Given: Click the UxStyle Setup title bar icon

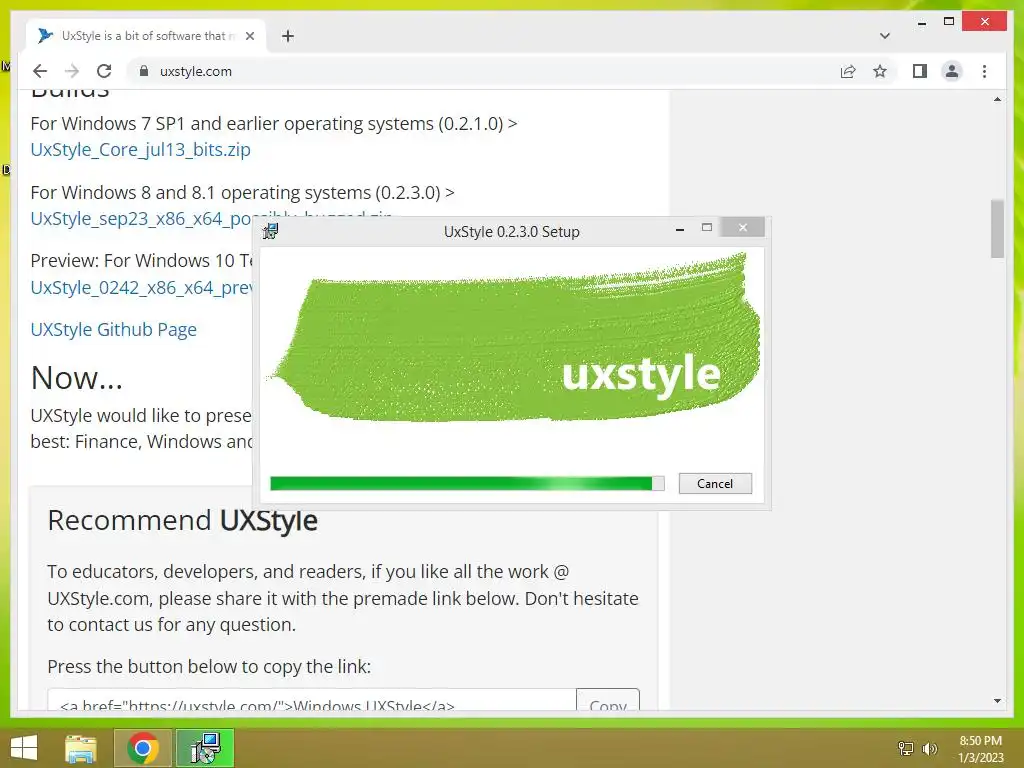Looking at the screenshot, I should [270, 231].
